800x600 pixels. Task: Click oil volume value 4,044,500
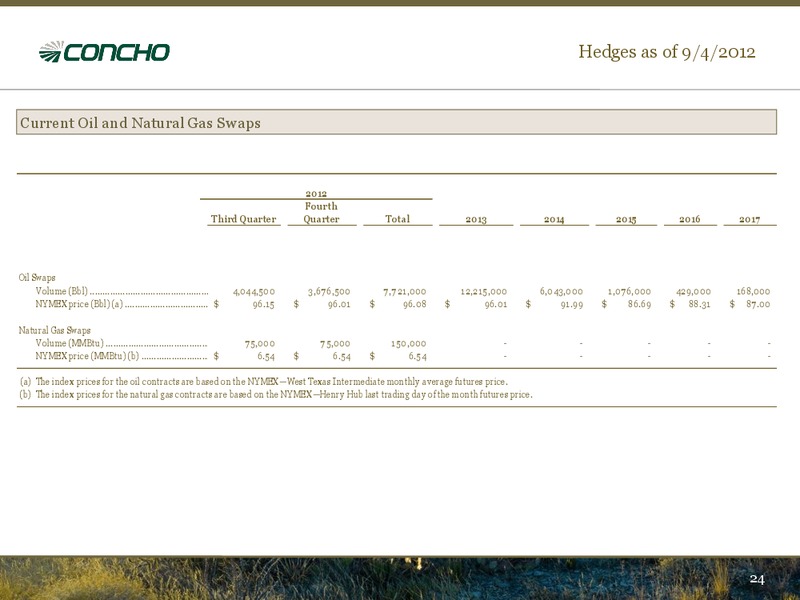pos(254,292)
